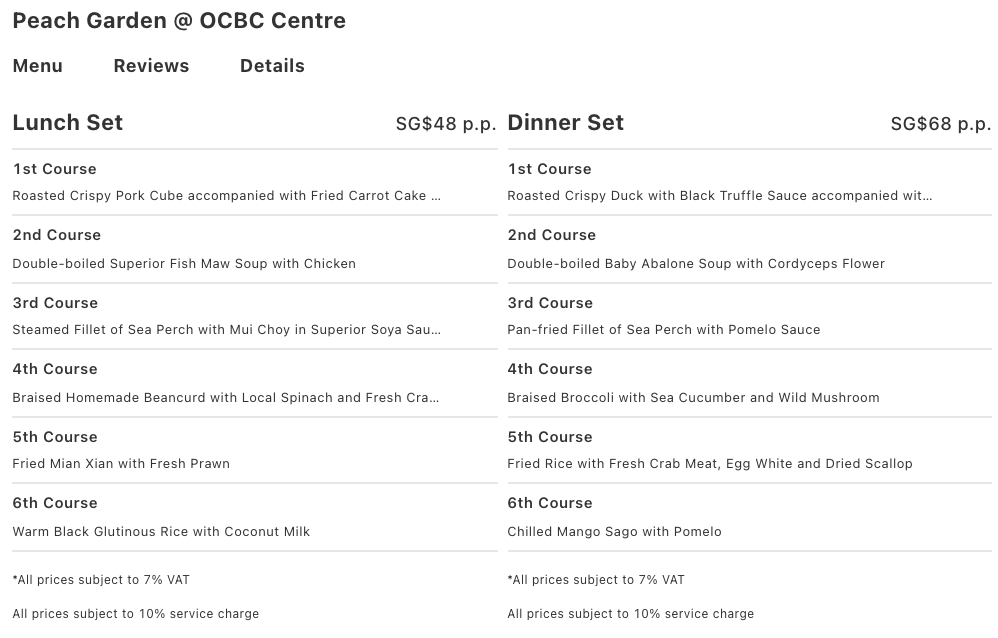Click Chilled Mango Sago with Pomelo
This screenshot has height=638, width=998.
click(614, 532)
